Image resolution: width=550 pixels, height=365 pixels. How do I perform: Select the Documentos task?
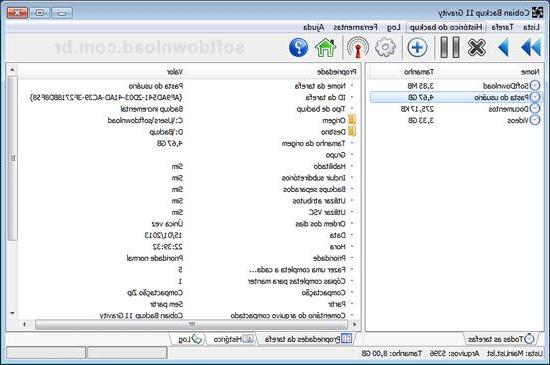(x=508, y=109)
